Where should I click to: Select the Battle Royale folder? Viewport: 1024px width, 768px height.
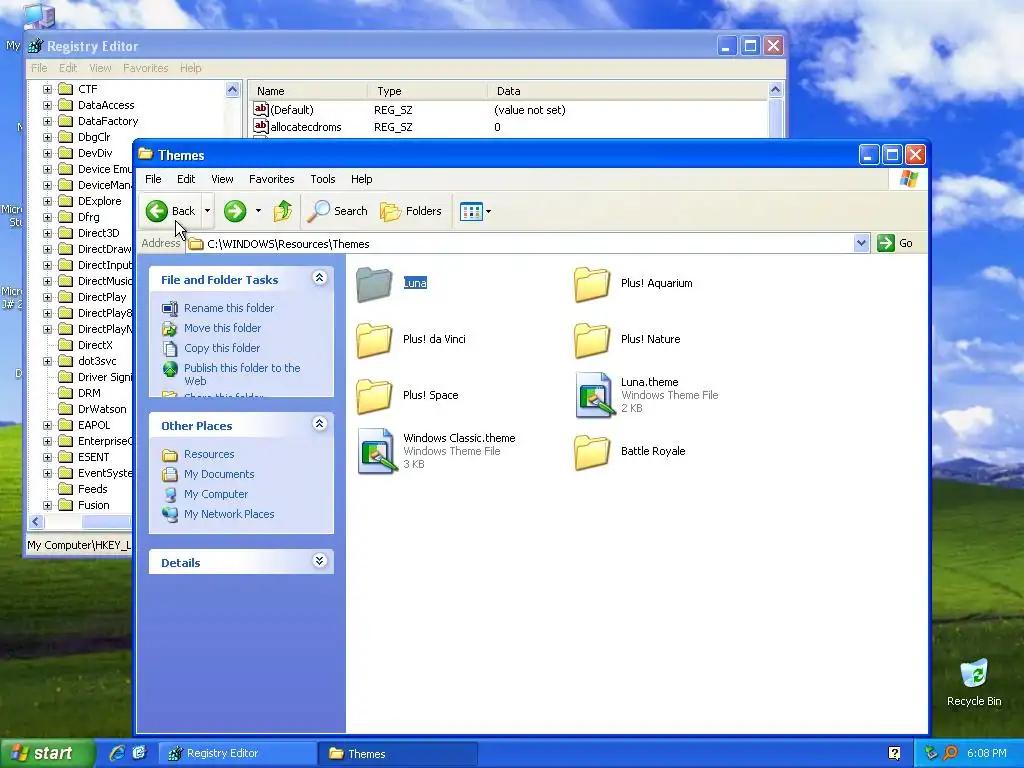pos(592,452)
